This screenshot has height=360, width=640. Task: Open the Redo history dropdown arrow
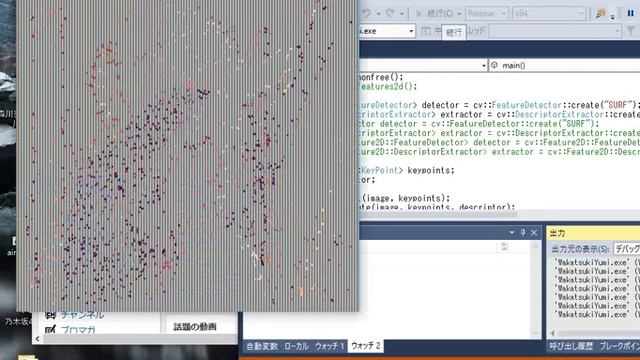402,14
